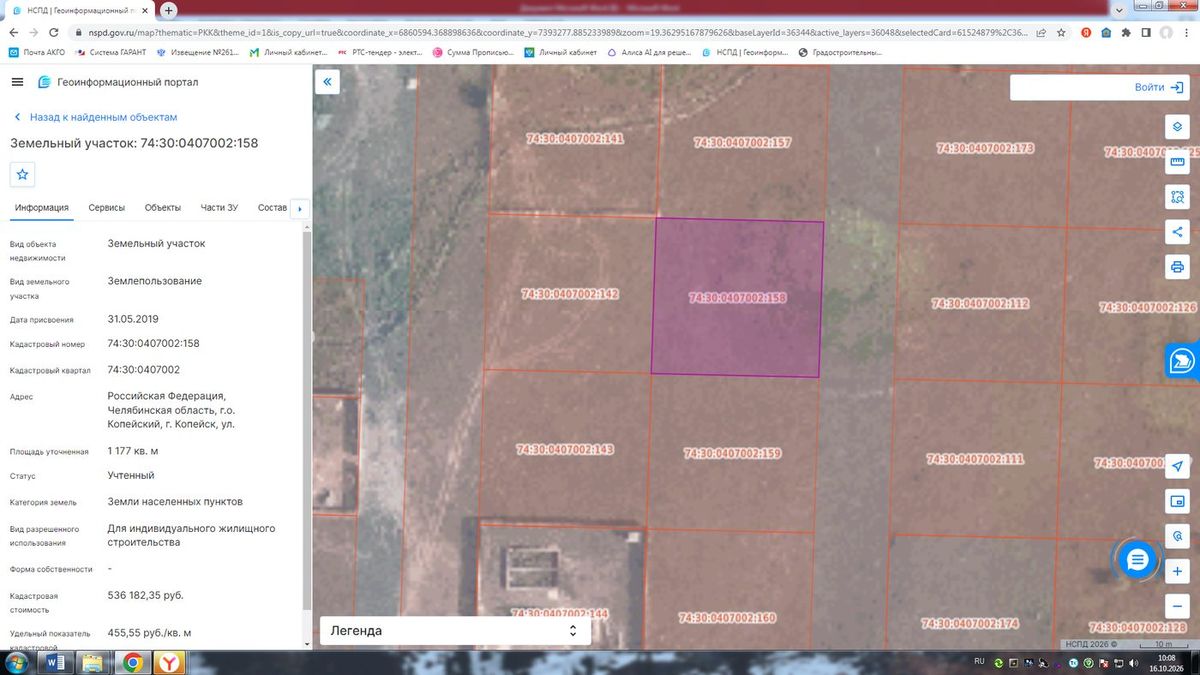Viewport: 1200px width, 675px height.
Task: Select the Состав tab
Action: [272, 208]
